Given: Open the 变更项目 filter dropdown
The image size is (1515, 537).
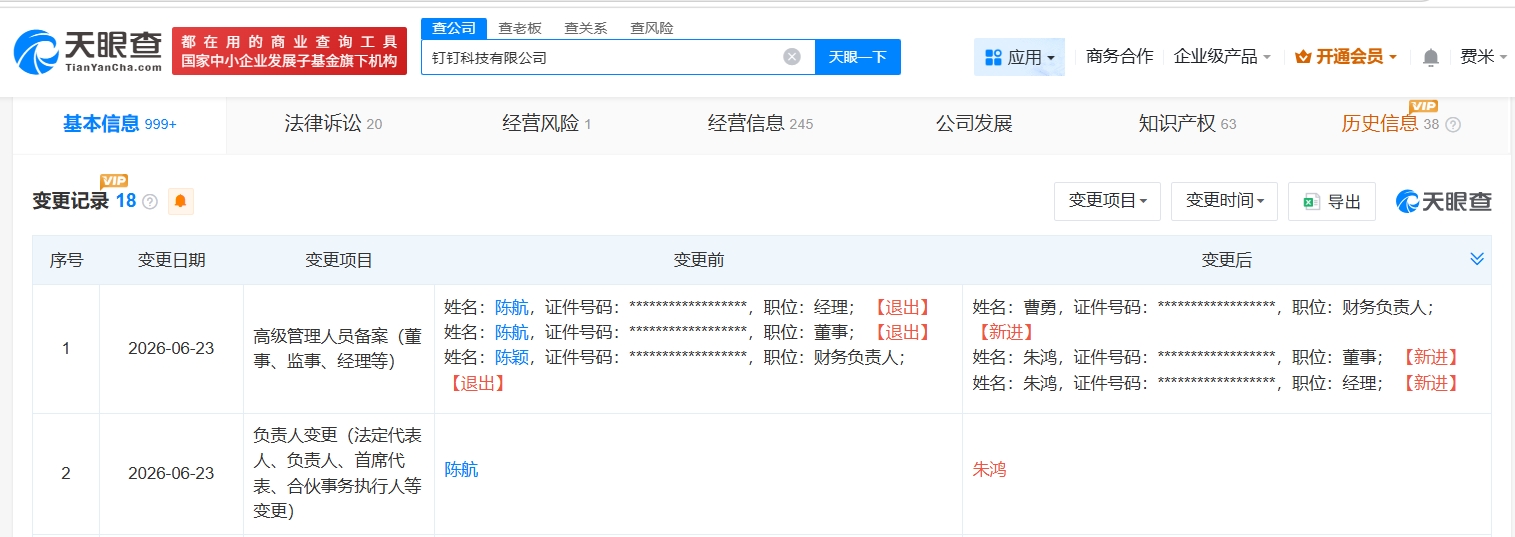Looking at the screenshot, I should [1107, 201].
